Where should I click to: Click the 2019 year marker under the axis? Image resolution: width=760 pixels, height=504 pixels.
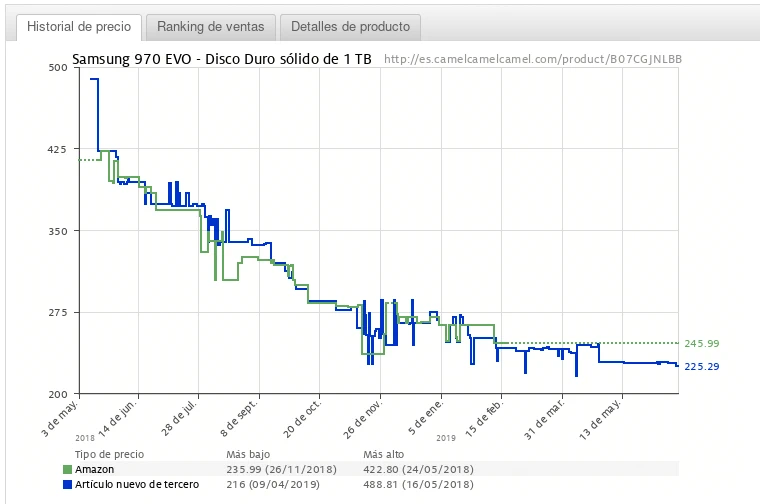pyautogui.click(x=447, y=437)
